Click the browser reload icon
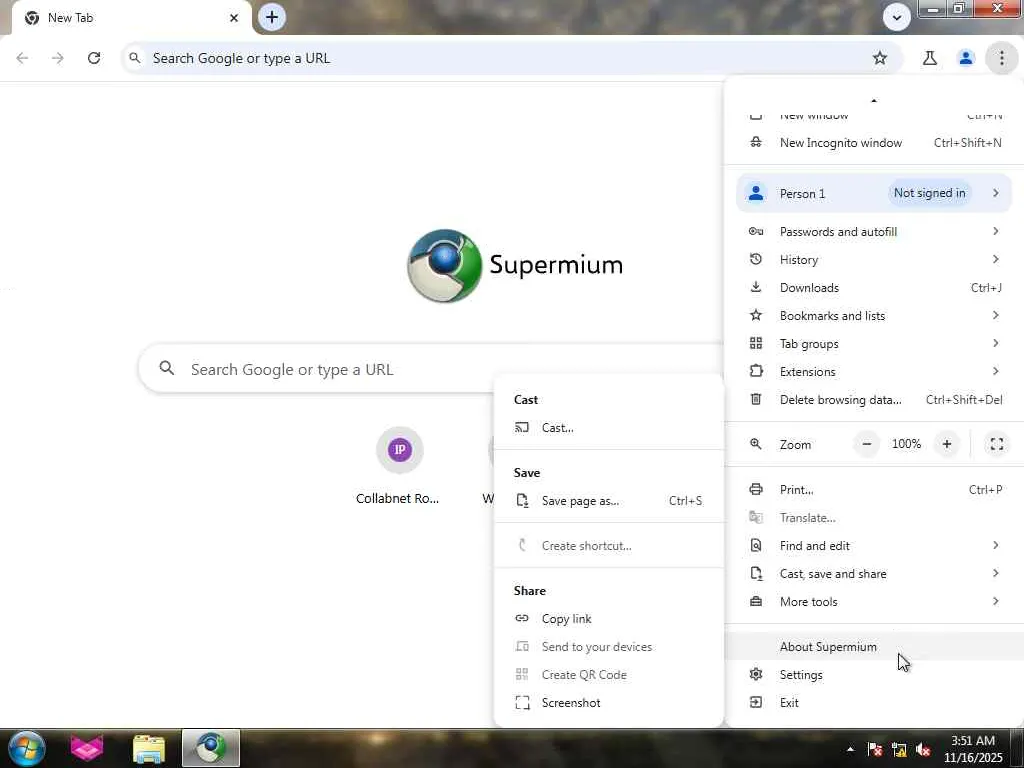The width and height of the screenshot is (1024, 768). click(x=94, y=58)
